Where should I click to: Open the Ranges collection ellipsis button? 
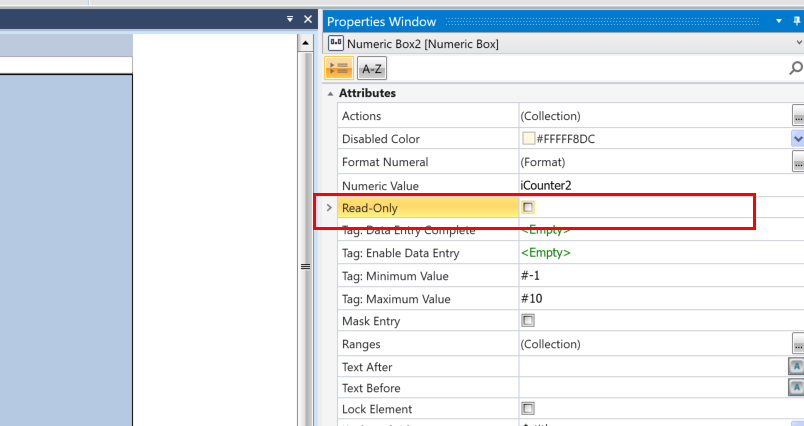click(798, 344)
